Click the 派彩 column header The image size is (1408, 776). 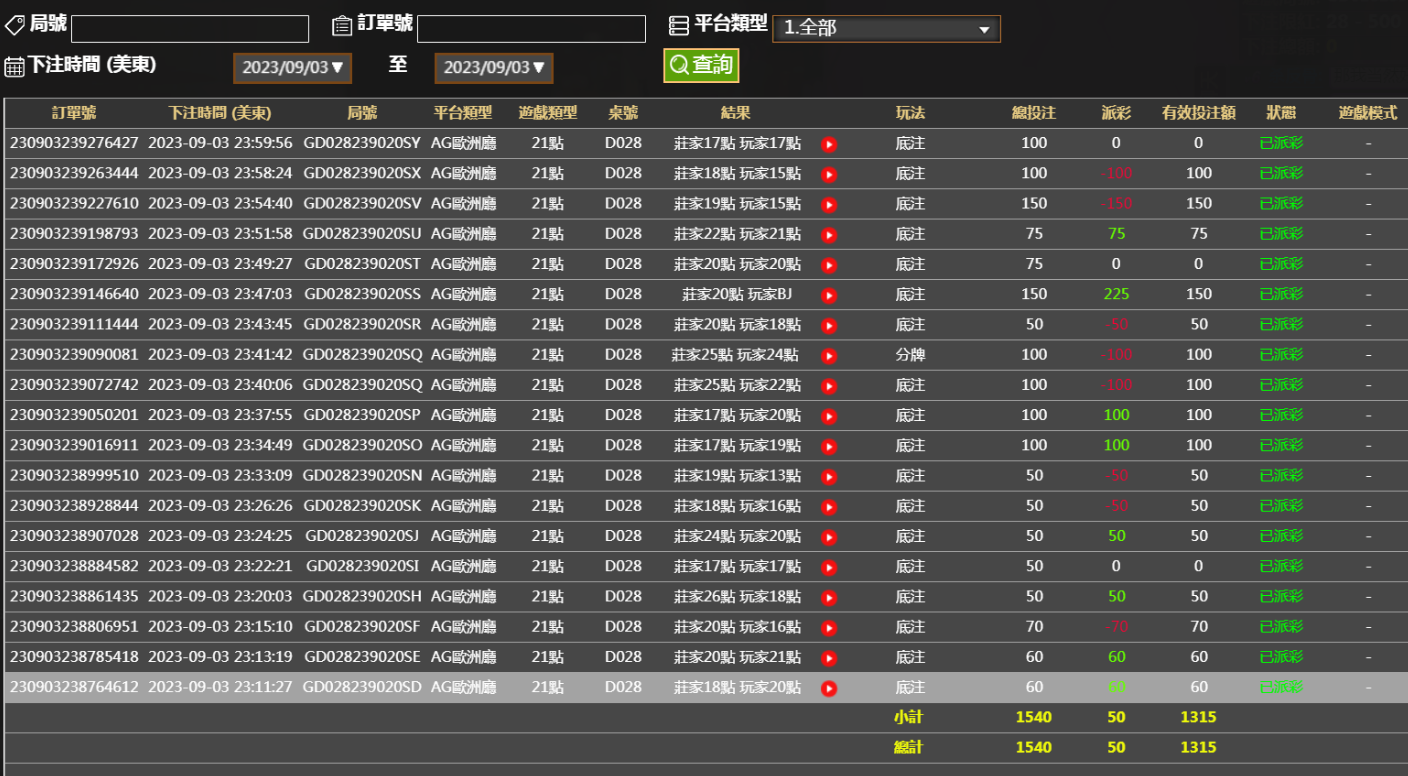pos(1116,113)
